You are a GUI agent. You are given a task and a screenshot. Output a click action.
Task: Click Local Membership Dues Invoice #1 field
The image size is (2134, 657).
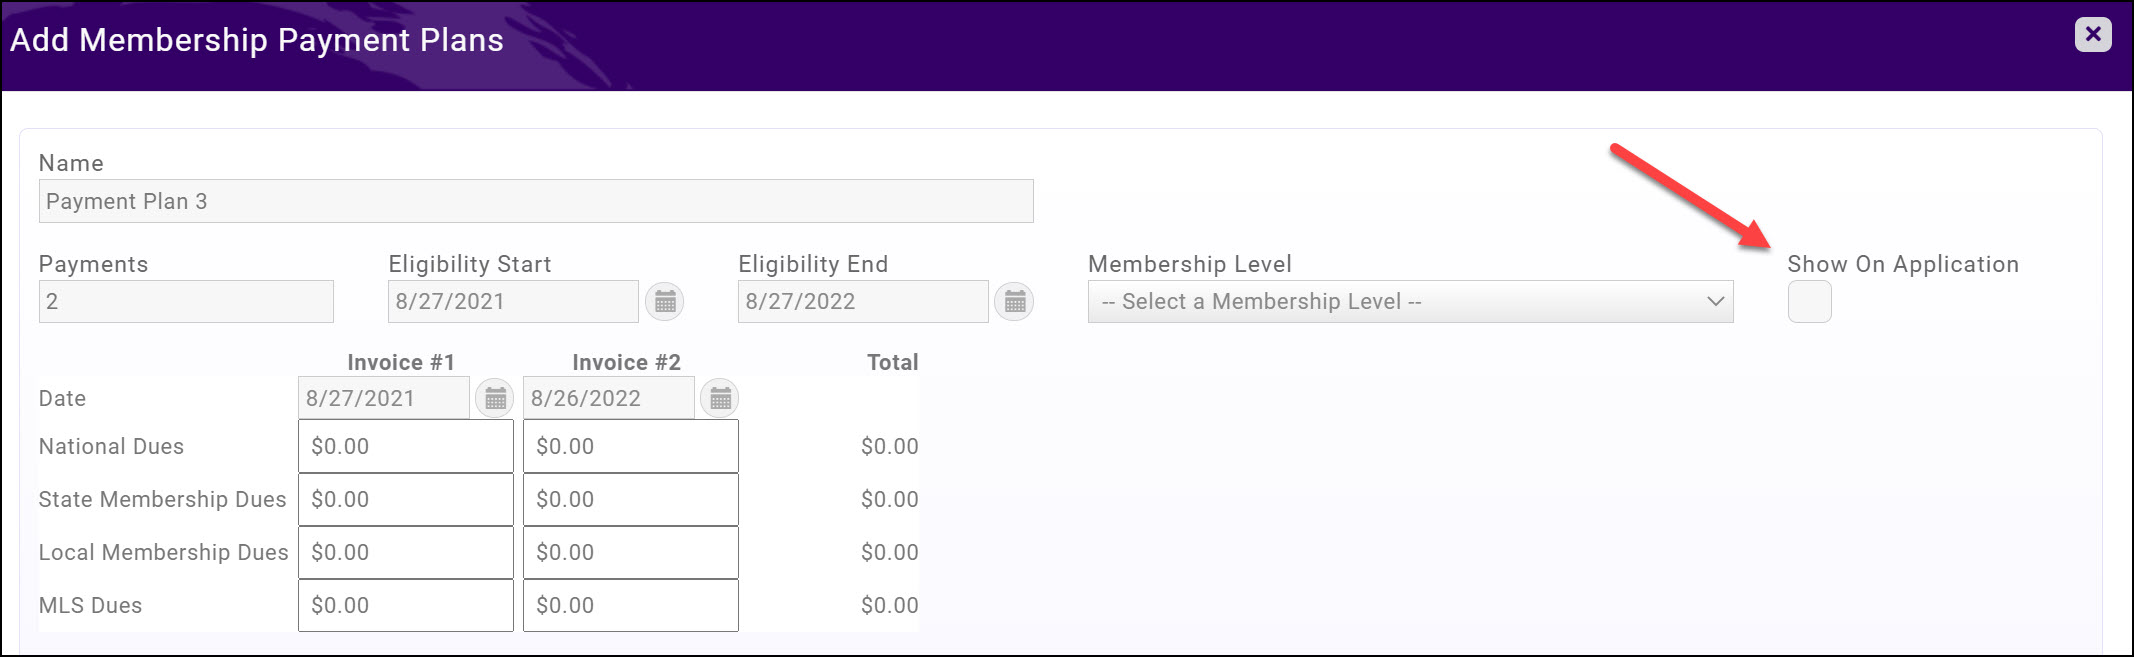tap(405, 552)
